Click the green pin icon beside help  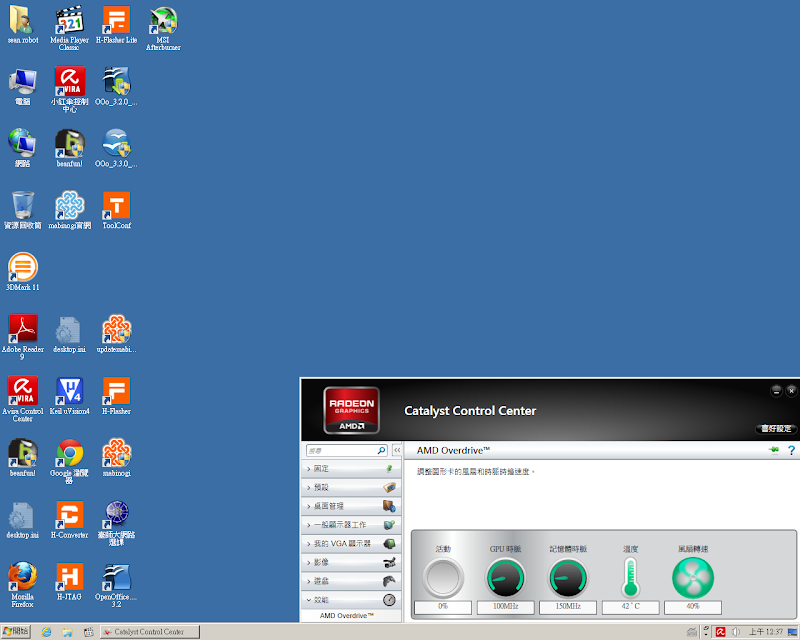coord(774,450)
